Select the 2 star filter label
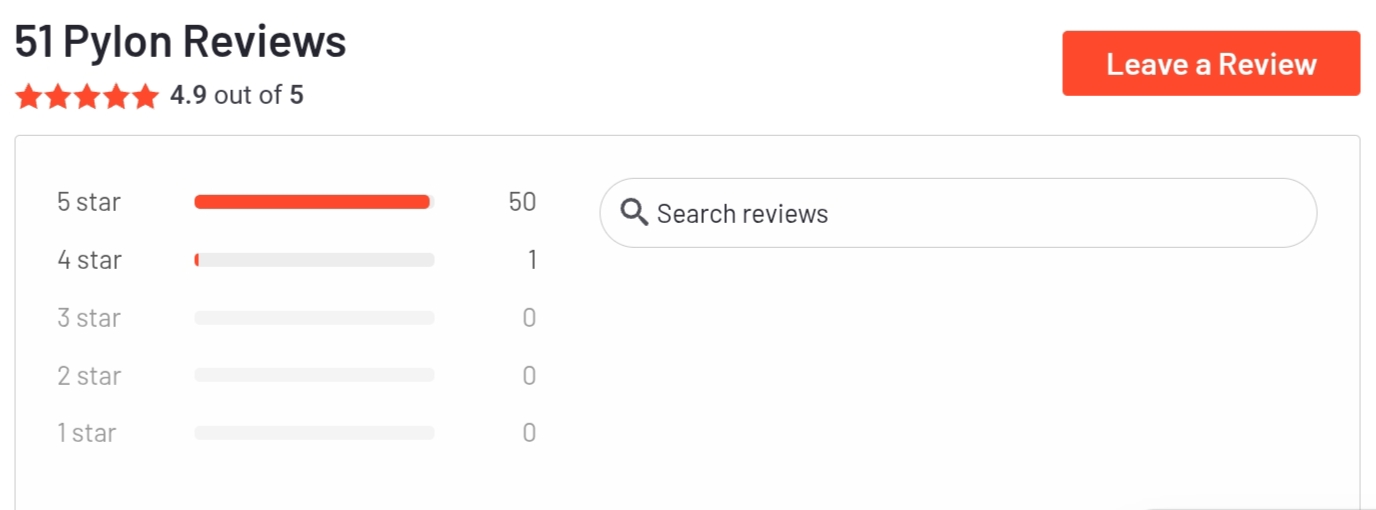The width and height of the screenshot is (1376, 510). [x=89, y=376]
